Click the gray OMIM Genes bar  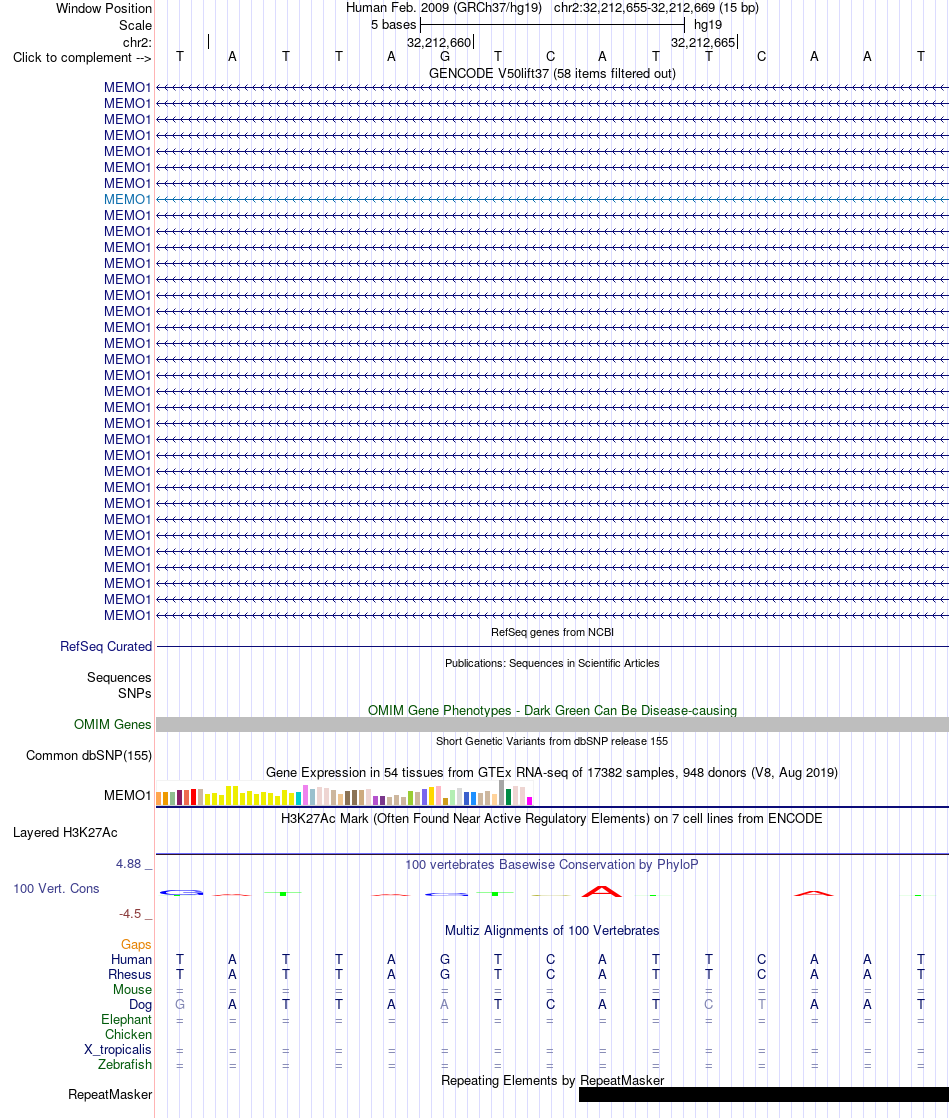(x=552, y=724)
